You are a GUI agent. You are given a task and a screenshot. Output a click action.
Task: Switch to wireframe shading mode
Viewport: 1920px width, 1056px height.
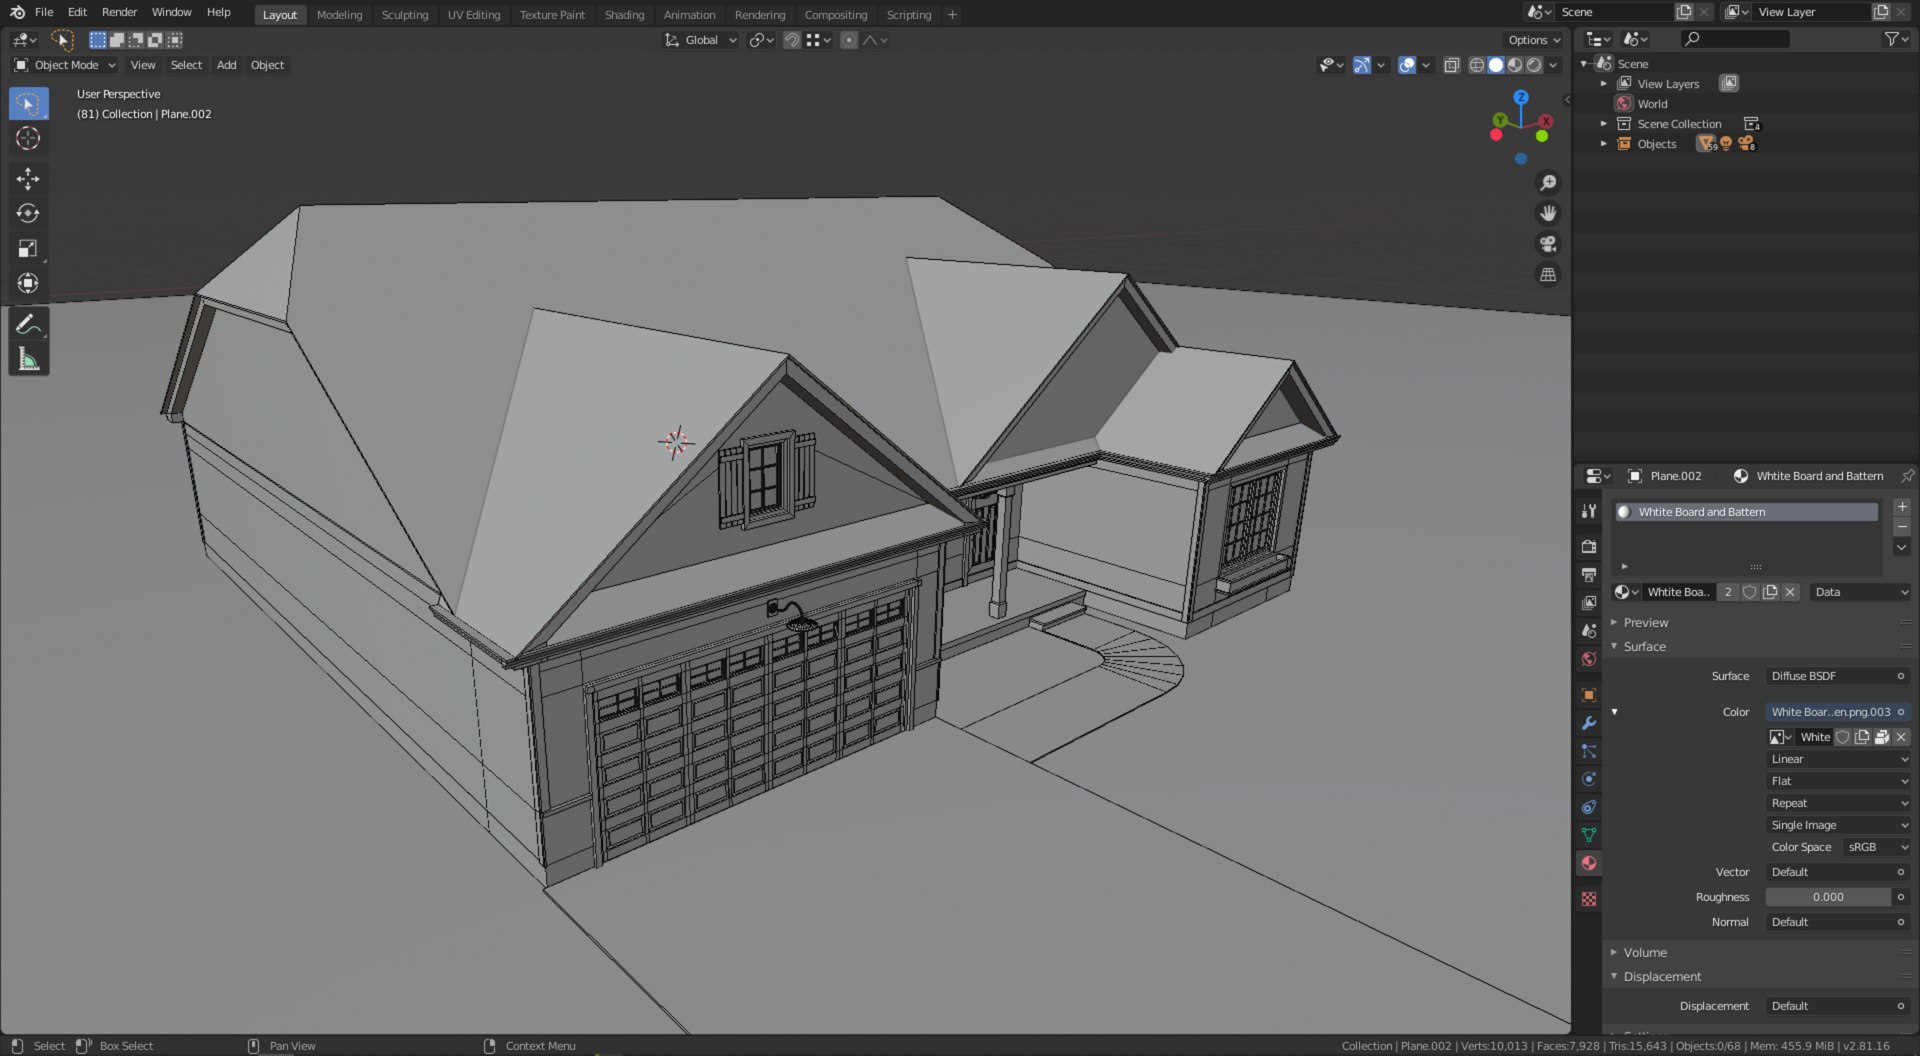1476,65
